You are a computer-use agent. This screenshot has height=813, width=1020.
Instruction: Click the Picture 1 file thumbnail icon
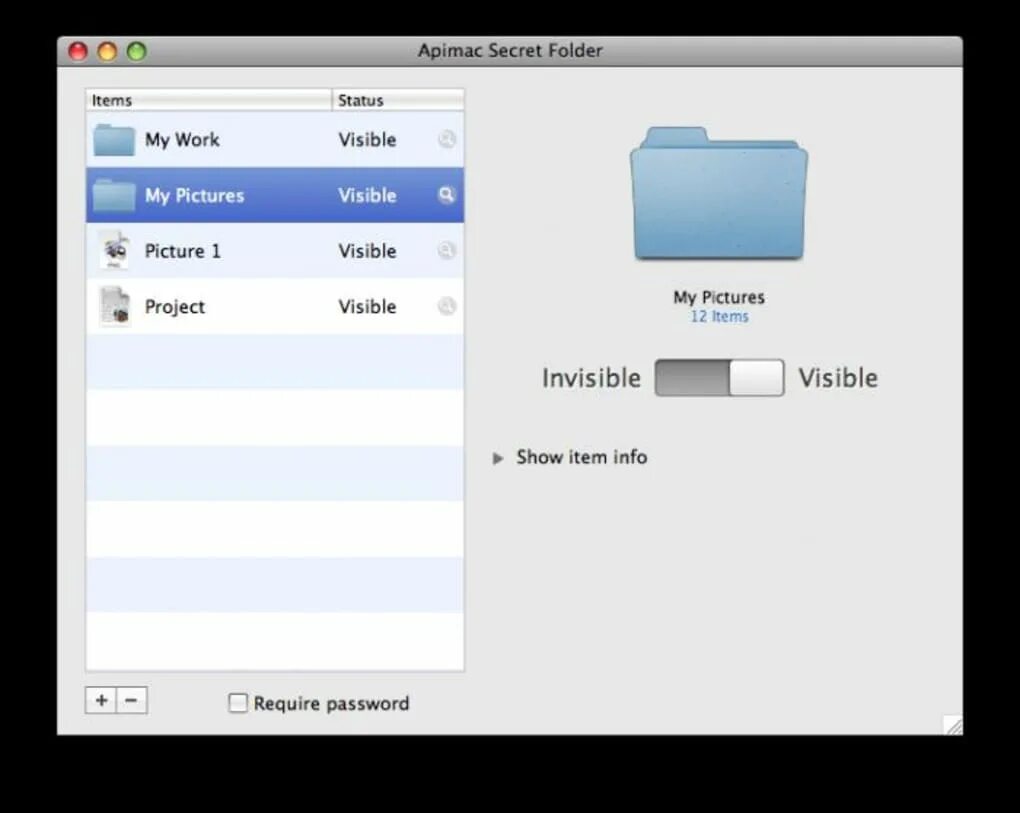click(x=115, y=250)
